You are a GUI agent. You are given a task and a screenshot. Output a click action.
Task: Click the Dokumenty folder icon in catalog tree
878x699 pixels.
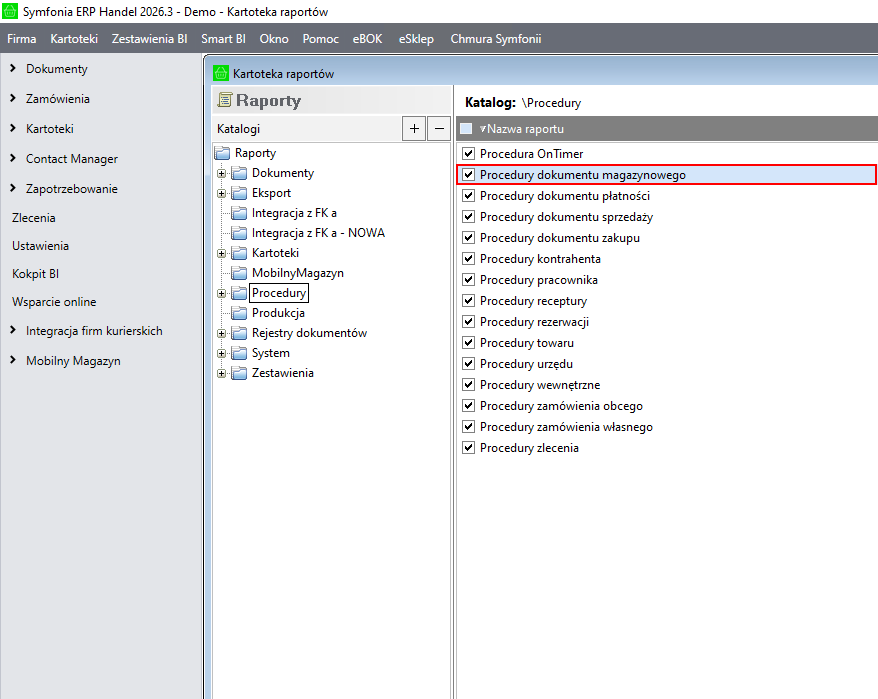click(240, 173)
